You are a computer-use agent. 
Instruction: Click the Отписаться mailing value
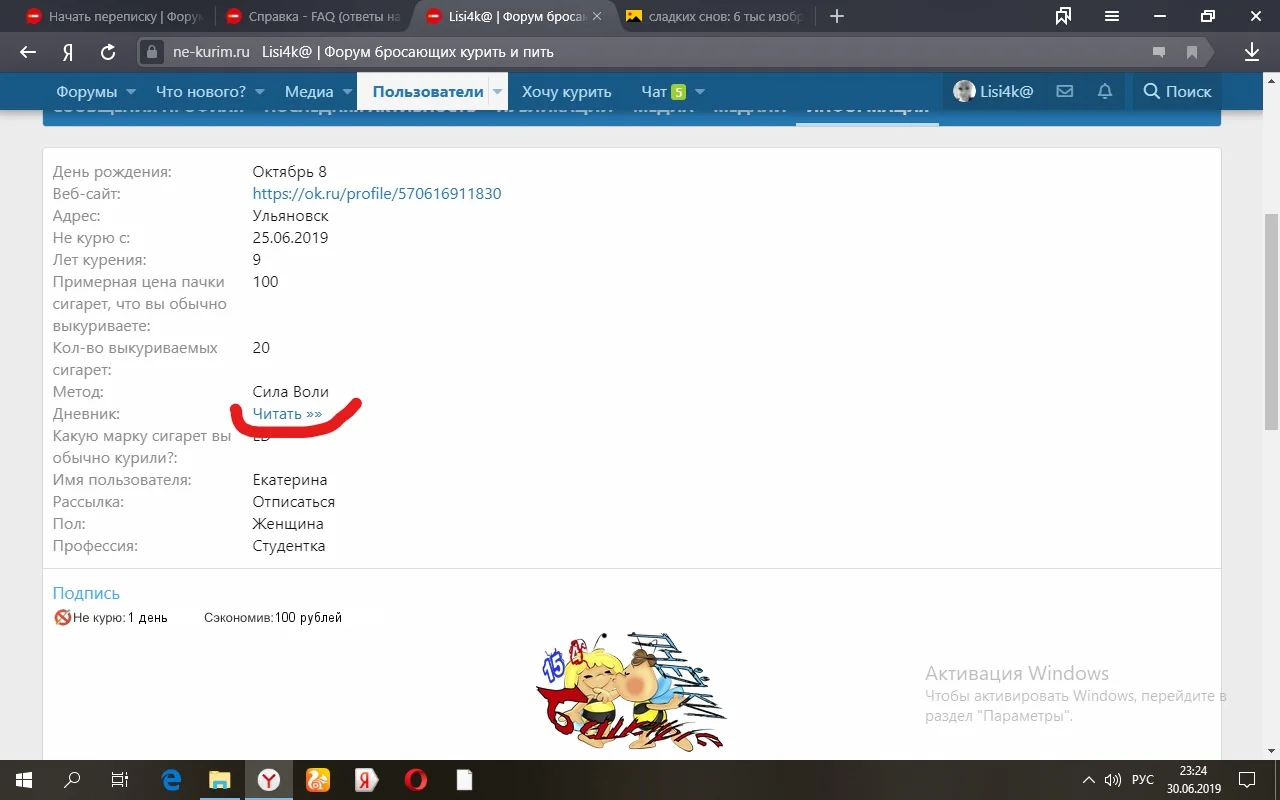click(293, 502)
